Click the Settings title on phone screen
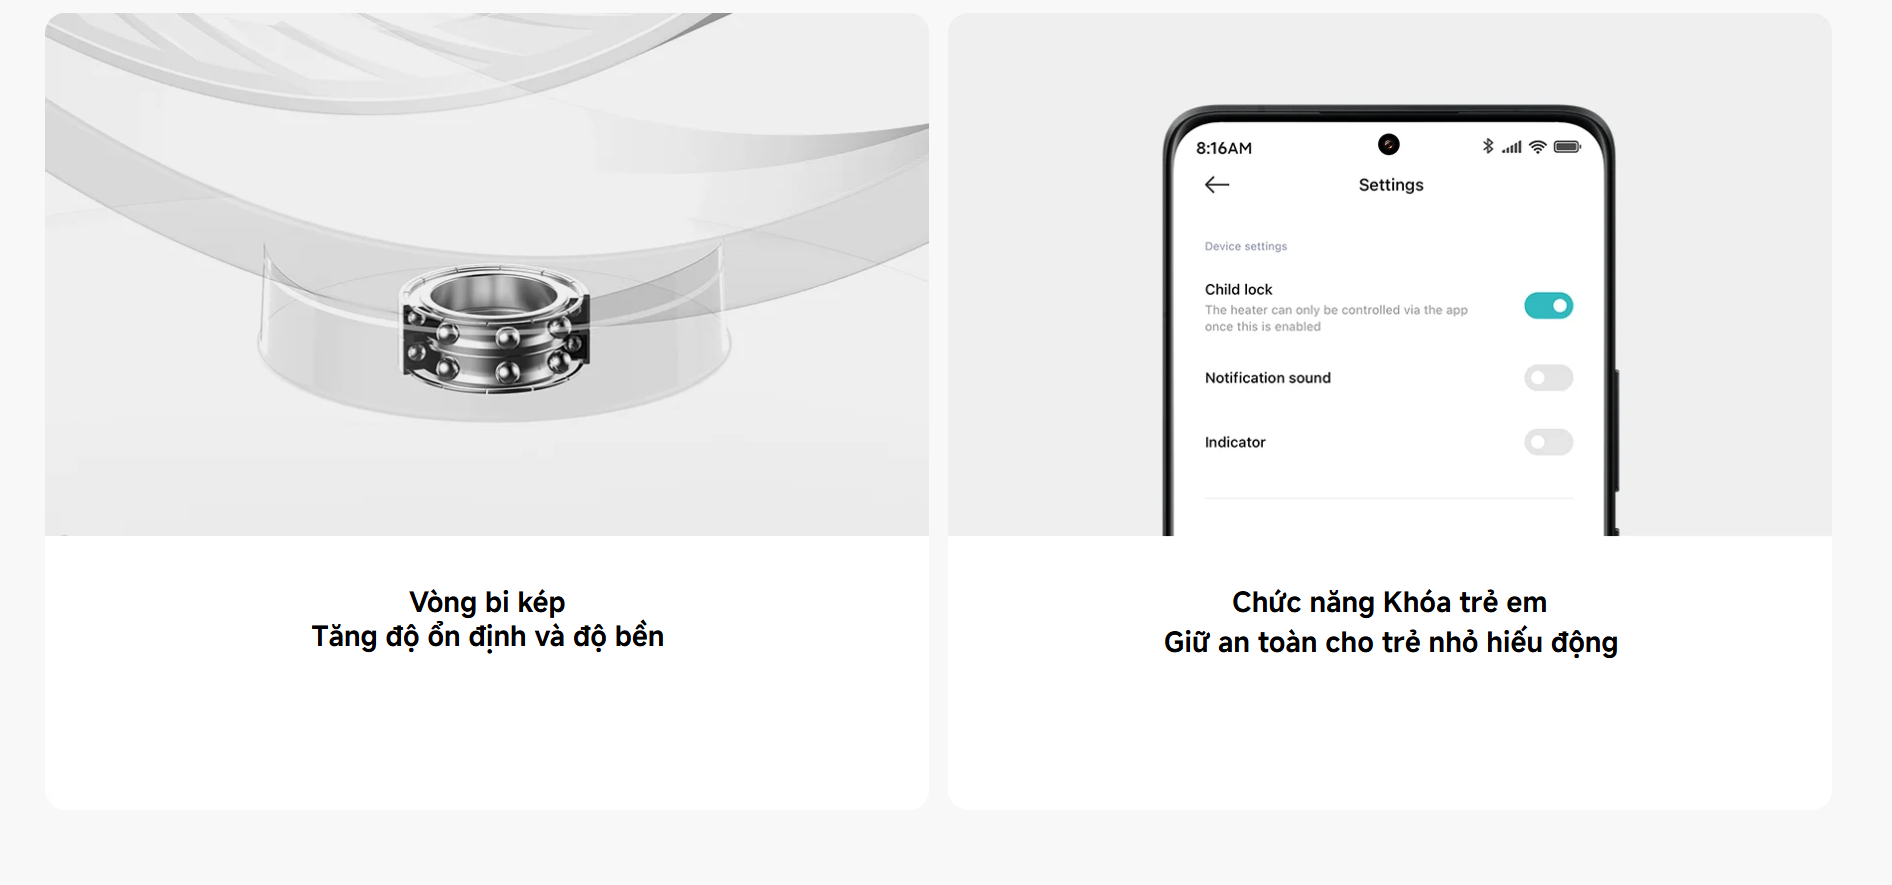This screenshot has width=1892, height=885. coord(1391,185)
